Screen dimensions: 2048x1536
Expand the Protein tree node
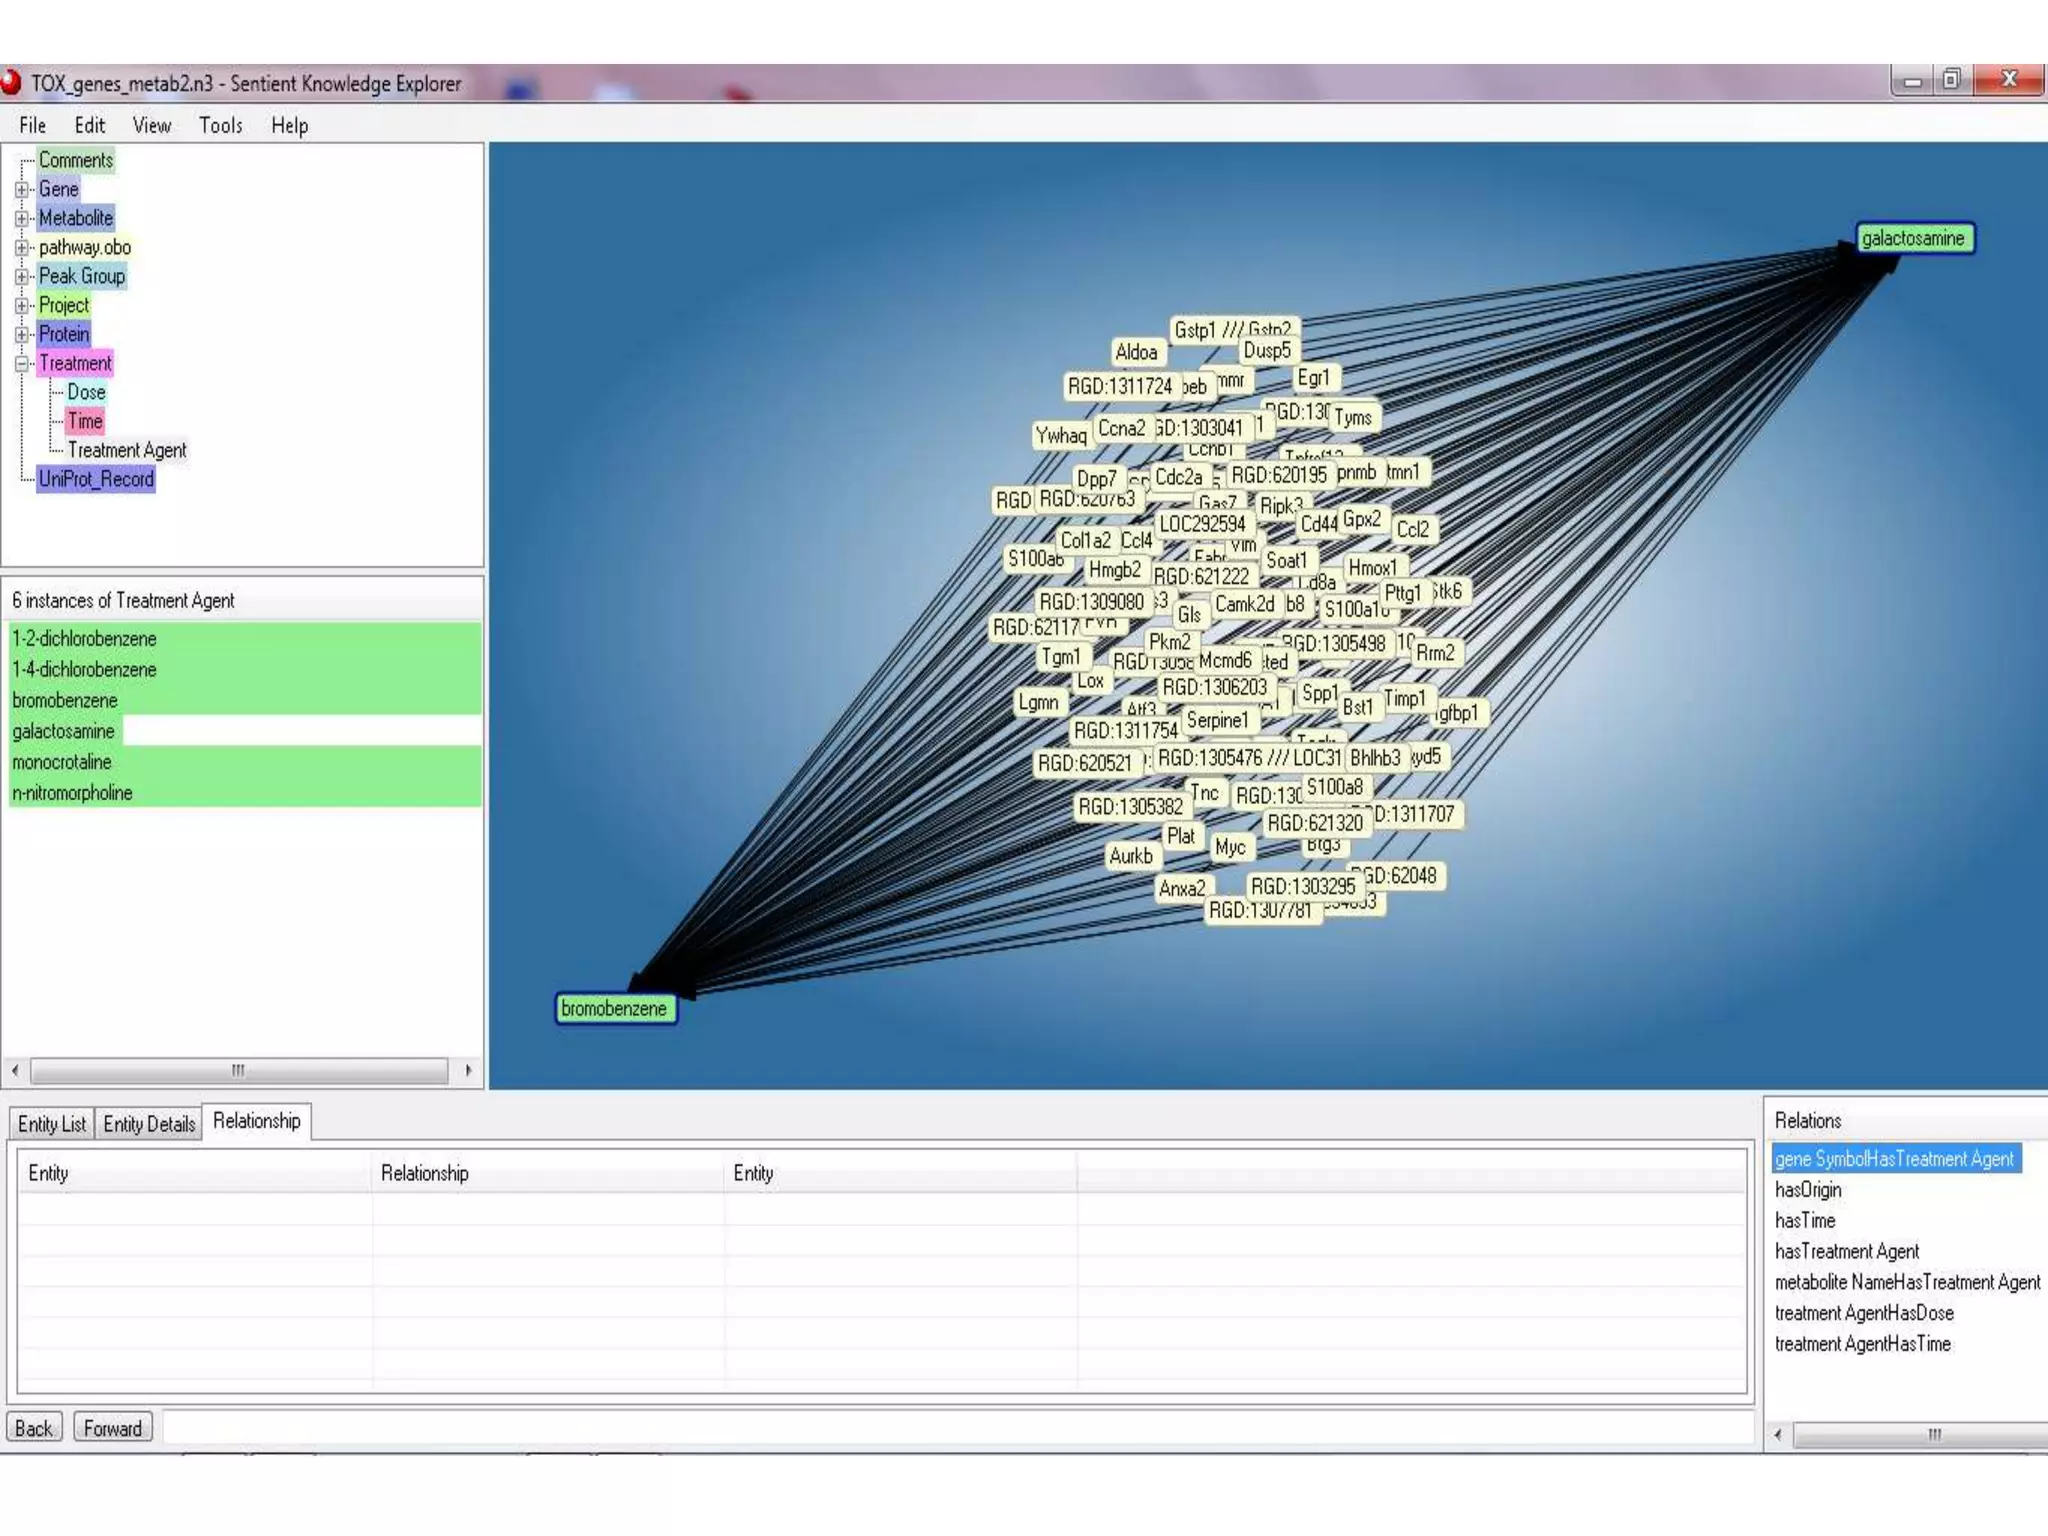coord(22,334)
